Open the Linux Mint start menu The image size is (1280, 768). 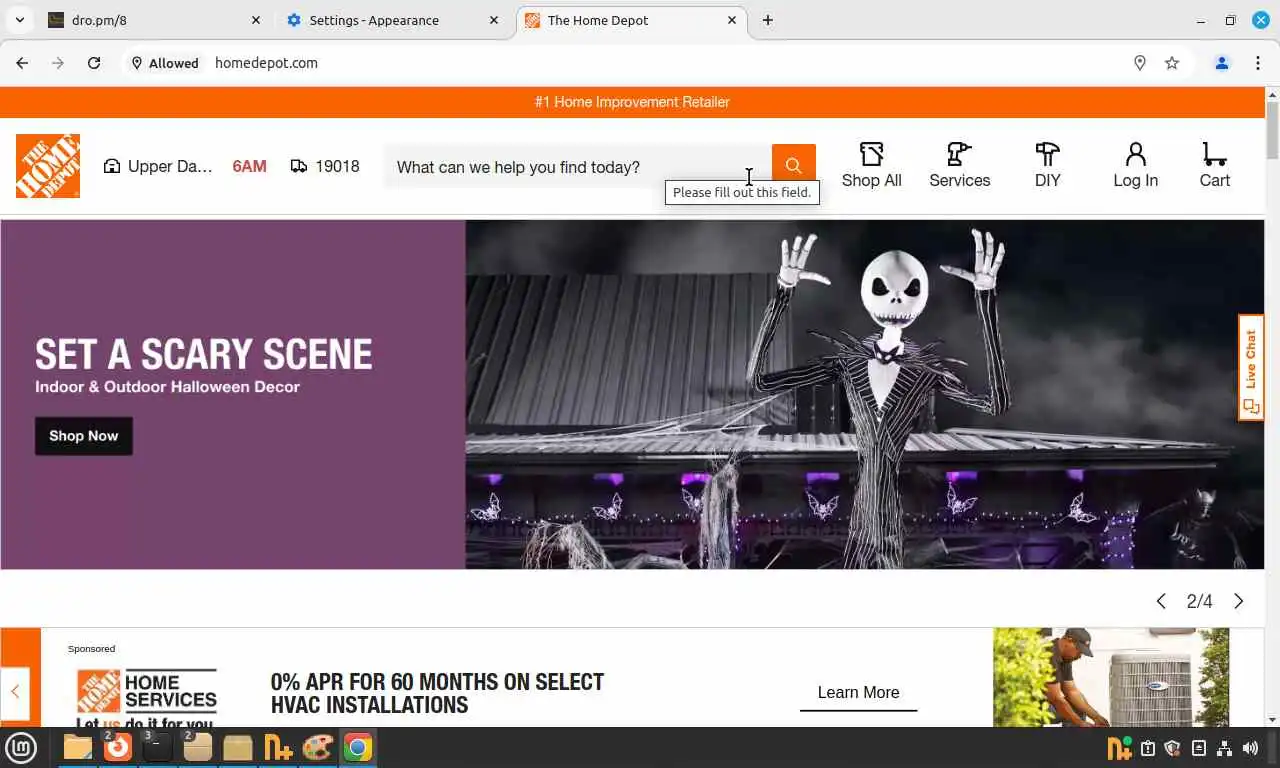21,747
